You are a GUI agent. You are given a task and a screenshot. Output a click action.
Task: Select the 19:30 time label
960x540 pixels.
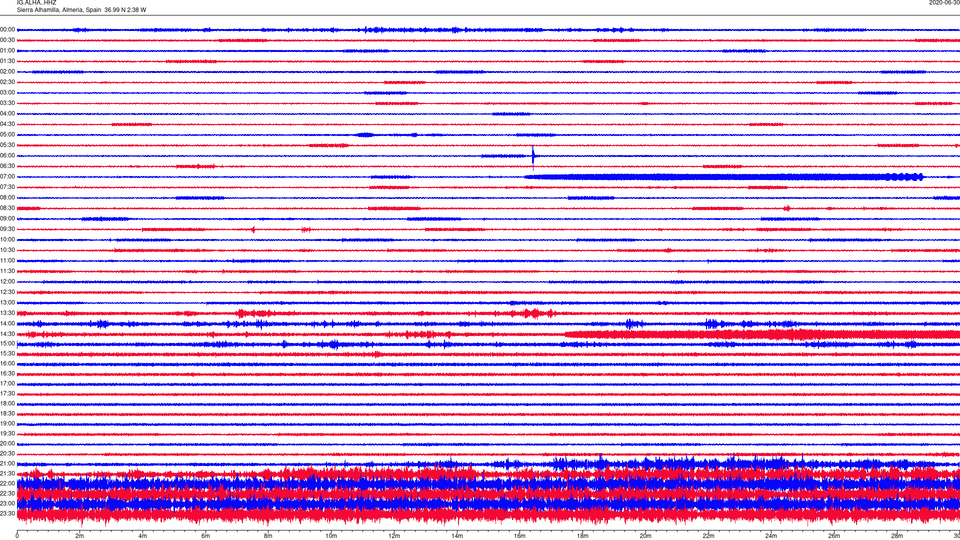pos(7,433)
